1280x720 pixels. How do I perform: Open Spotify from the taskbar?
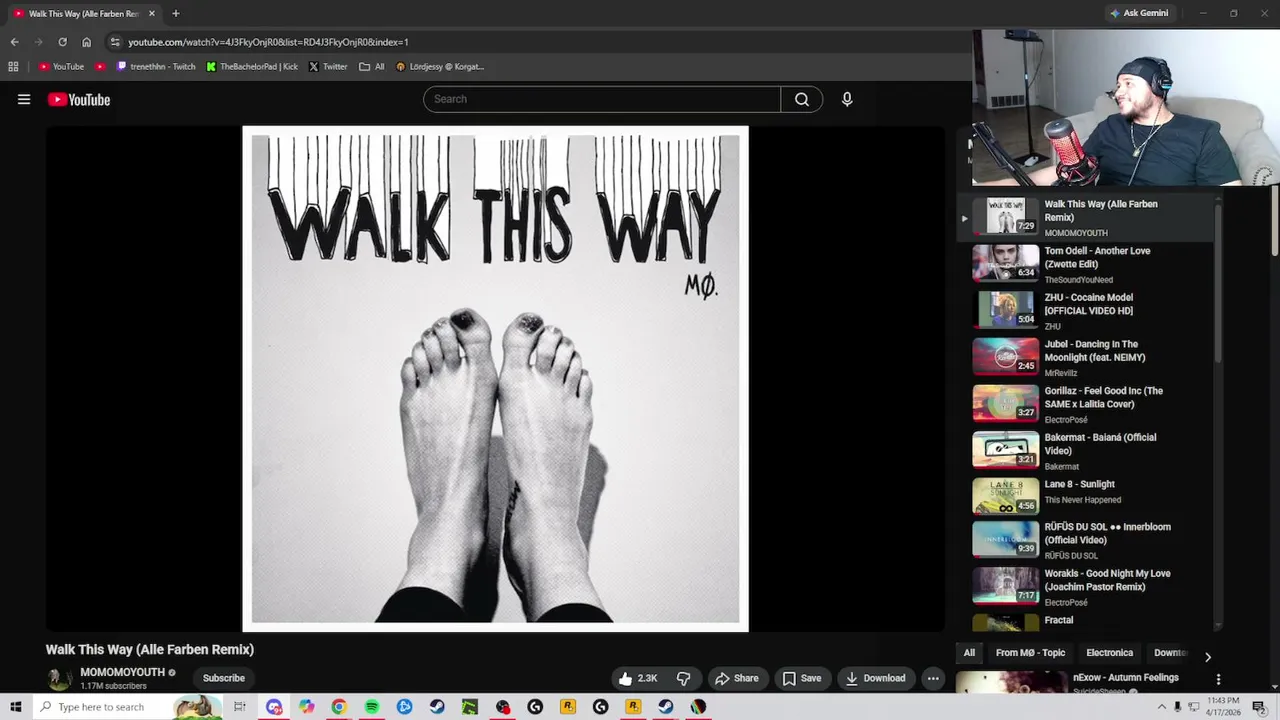(x=372, y=707)
